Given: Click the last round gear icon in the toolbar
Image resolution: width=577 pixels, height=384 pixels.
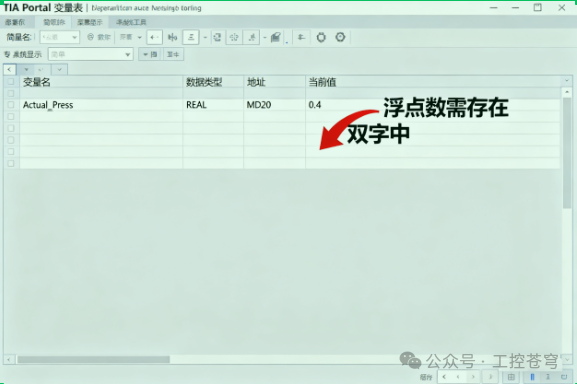Looking at the screenshot, I should [x=340, y=37].
